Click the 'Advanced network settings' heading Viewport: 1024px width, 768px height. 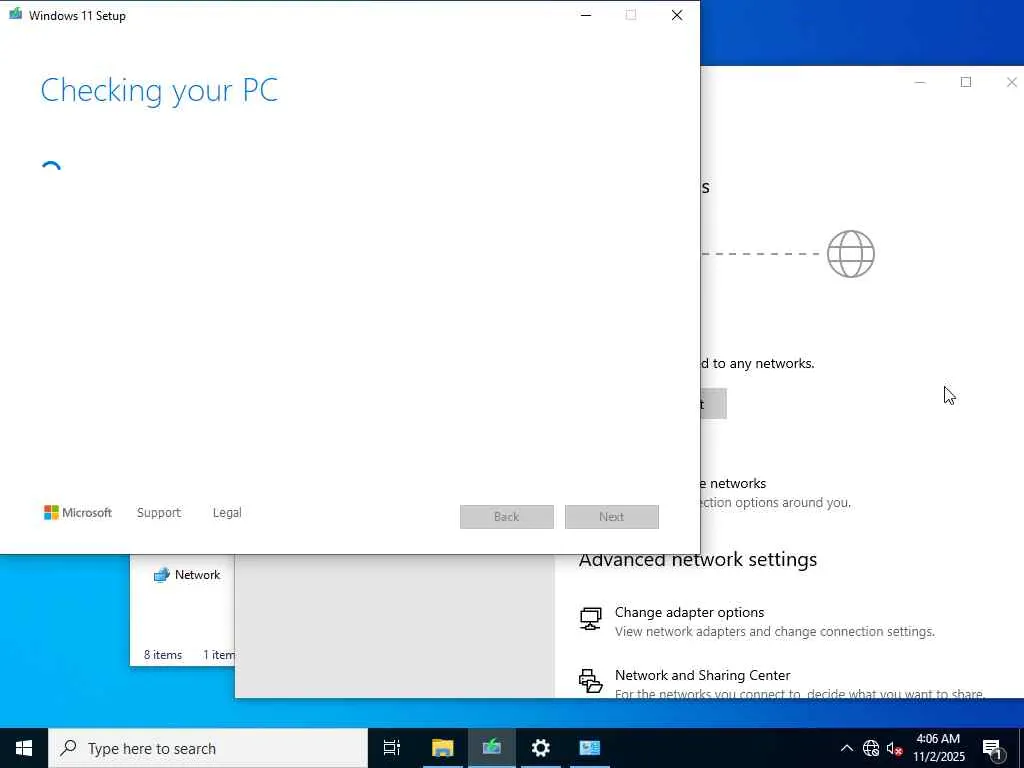(697, 560)
